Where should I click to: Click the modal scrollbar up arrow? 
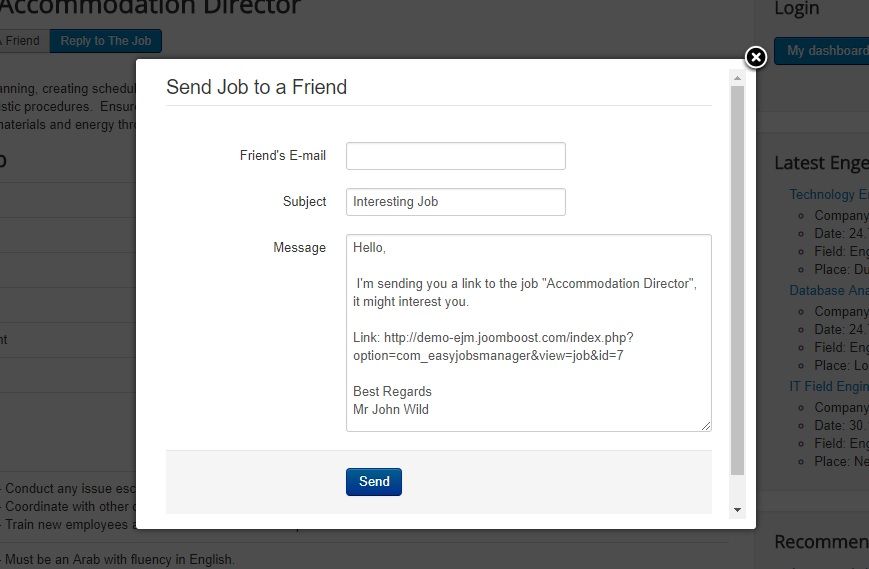(737, 78)
